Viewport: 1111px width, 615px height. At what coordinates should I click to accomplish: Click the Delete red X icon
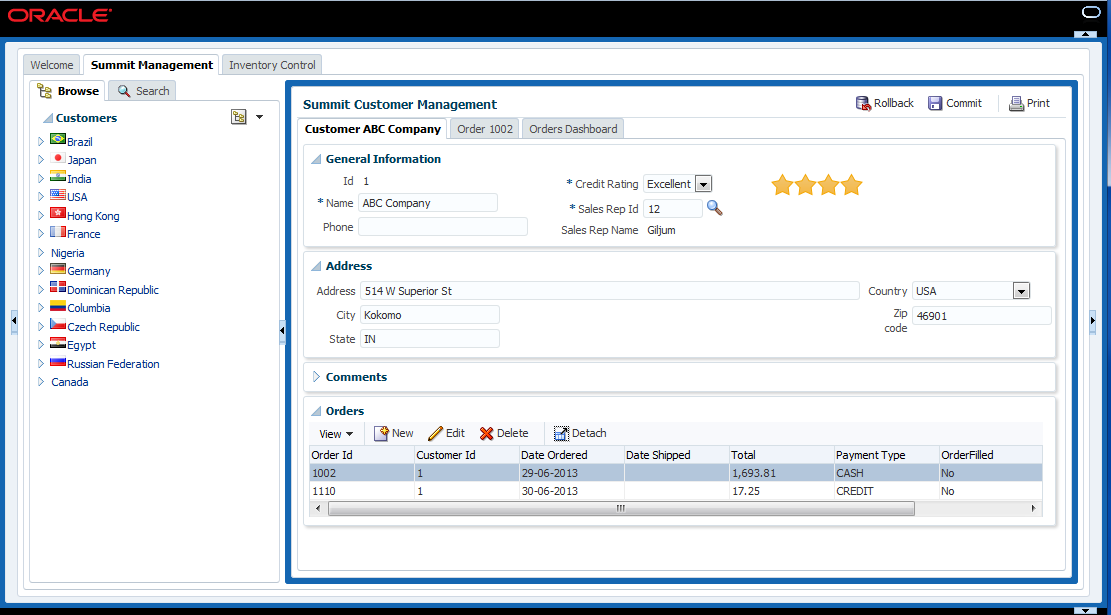point(487,433)
